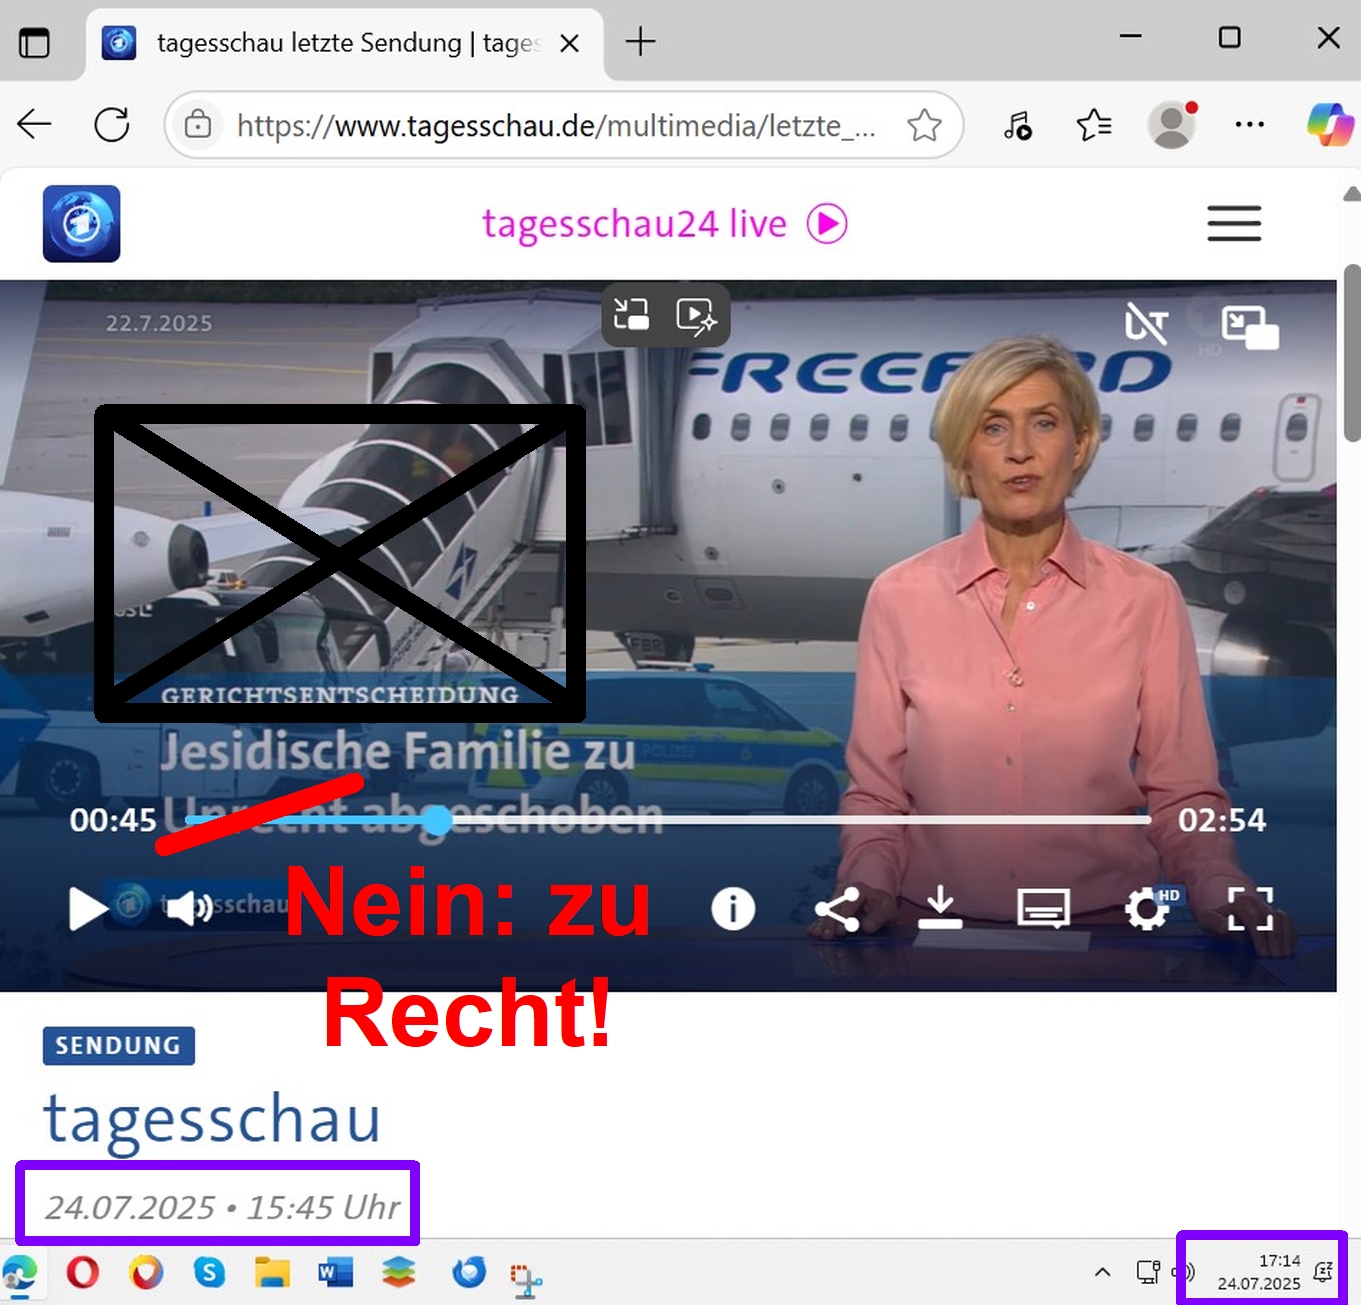Open the hamburger navigation menu
This screenshot has width=1361, height=1305.
(x=1233, y=224)
